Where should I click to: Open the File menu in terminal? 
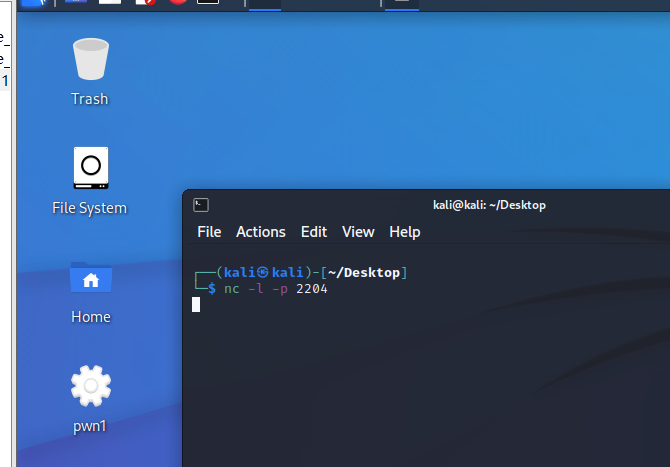(x=209, y=232)
